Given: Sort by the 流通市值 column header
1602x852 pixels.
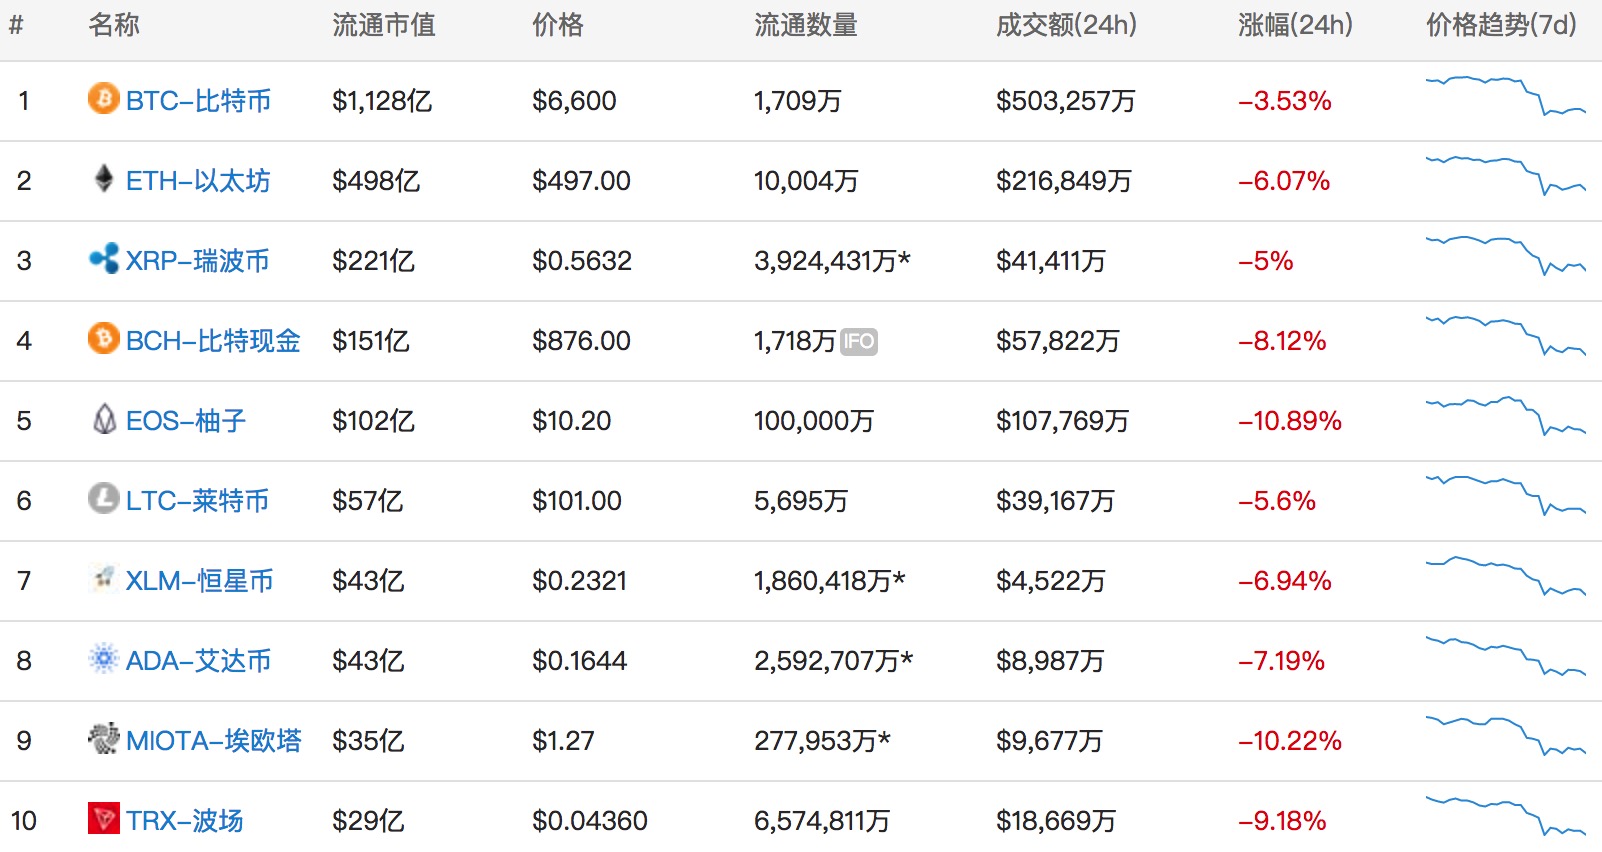Looking at the screenshot, I should [384, 25].
